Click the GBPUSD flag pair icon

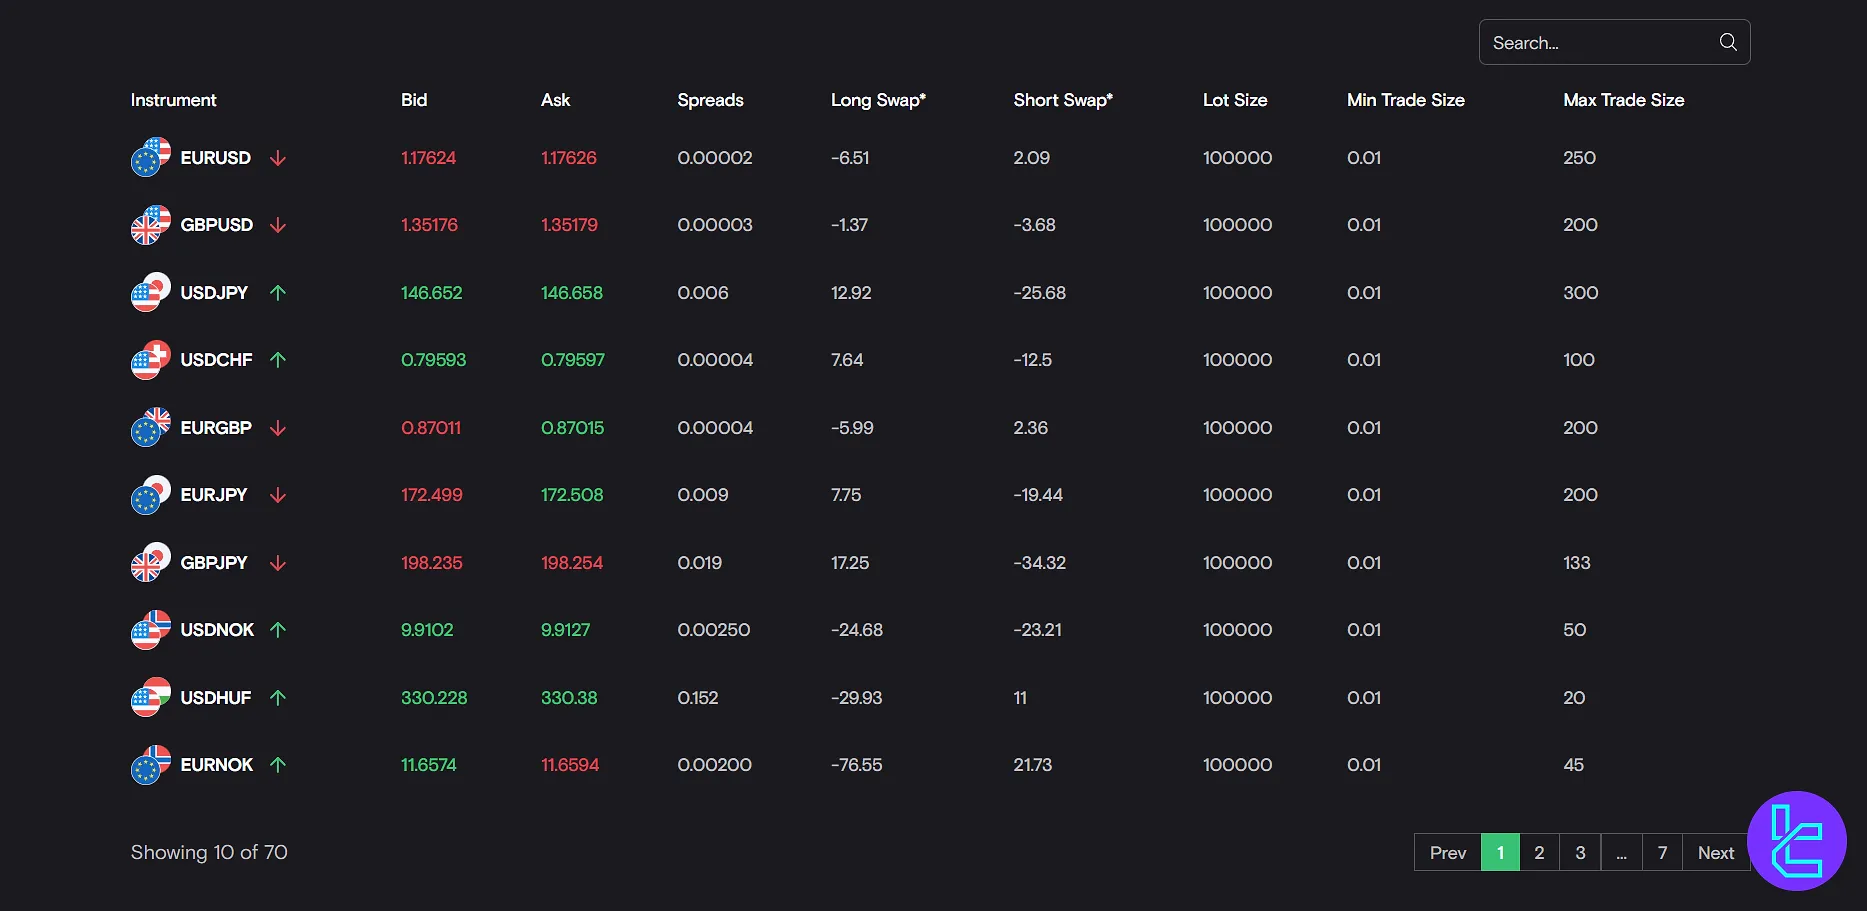pyautogui.click(x=150, y=225)
